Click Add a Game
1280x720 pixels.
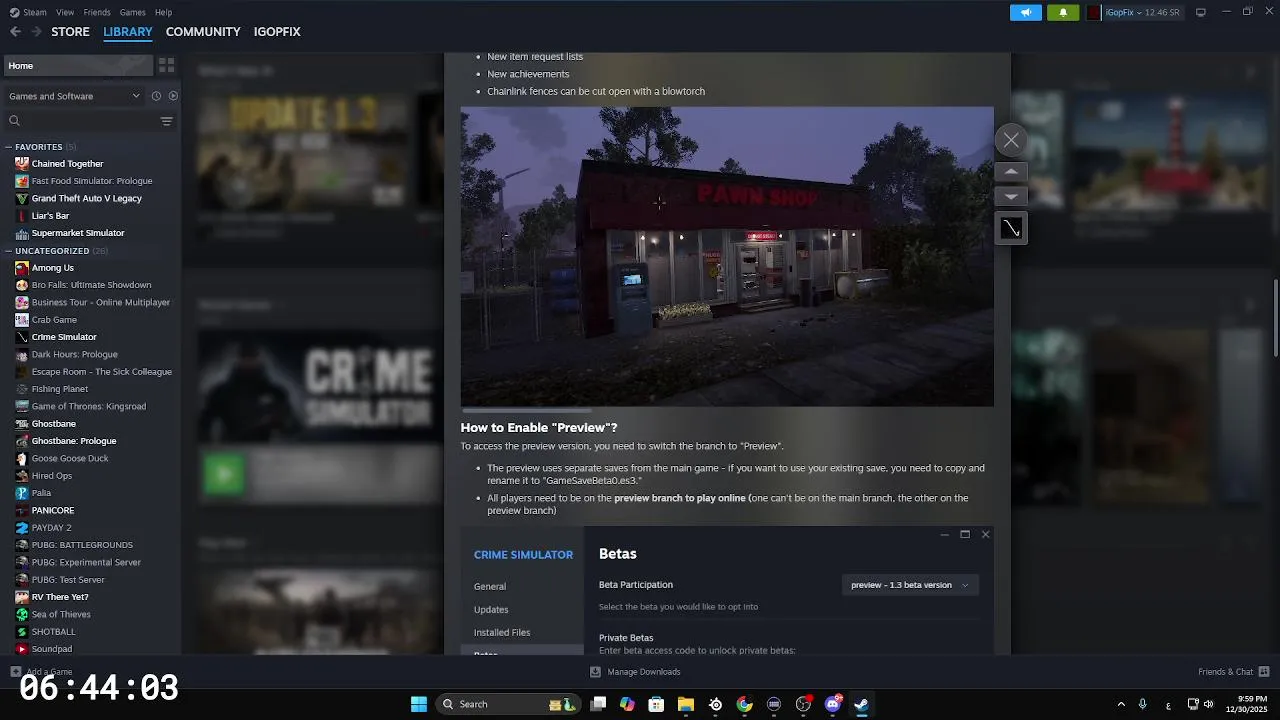click(41, 672)
